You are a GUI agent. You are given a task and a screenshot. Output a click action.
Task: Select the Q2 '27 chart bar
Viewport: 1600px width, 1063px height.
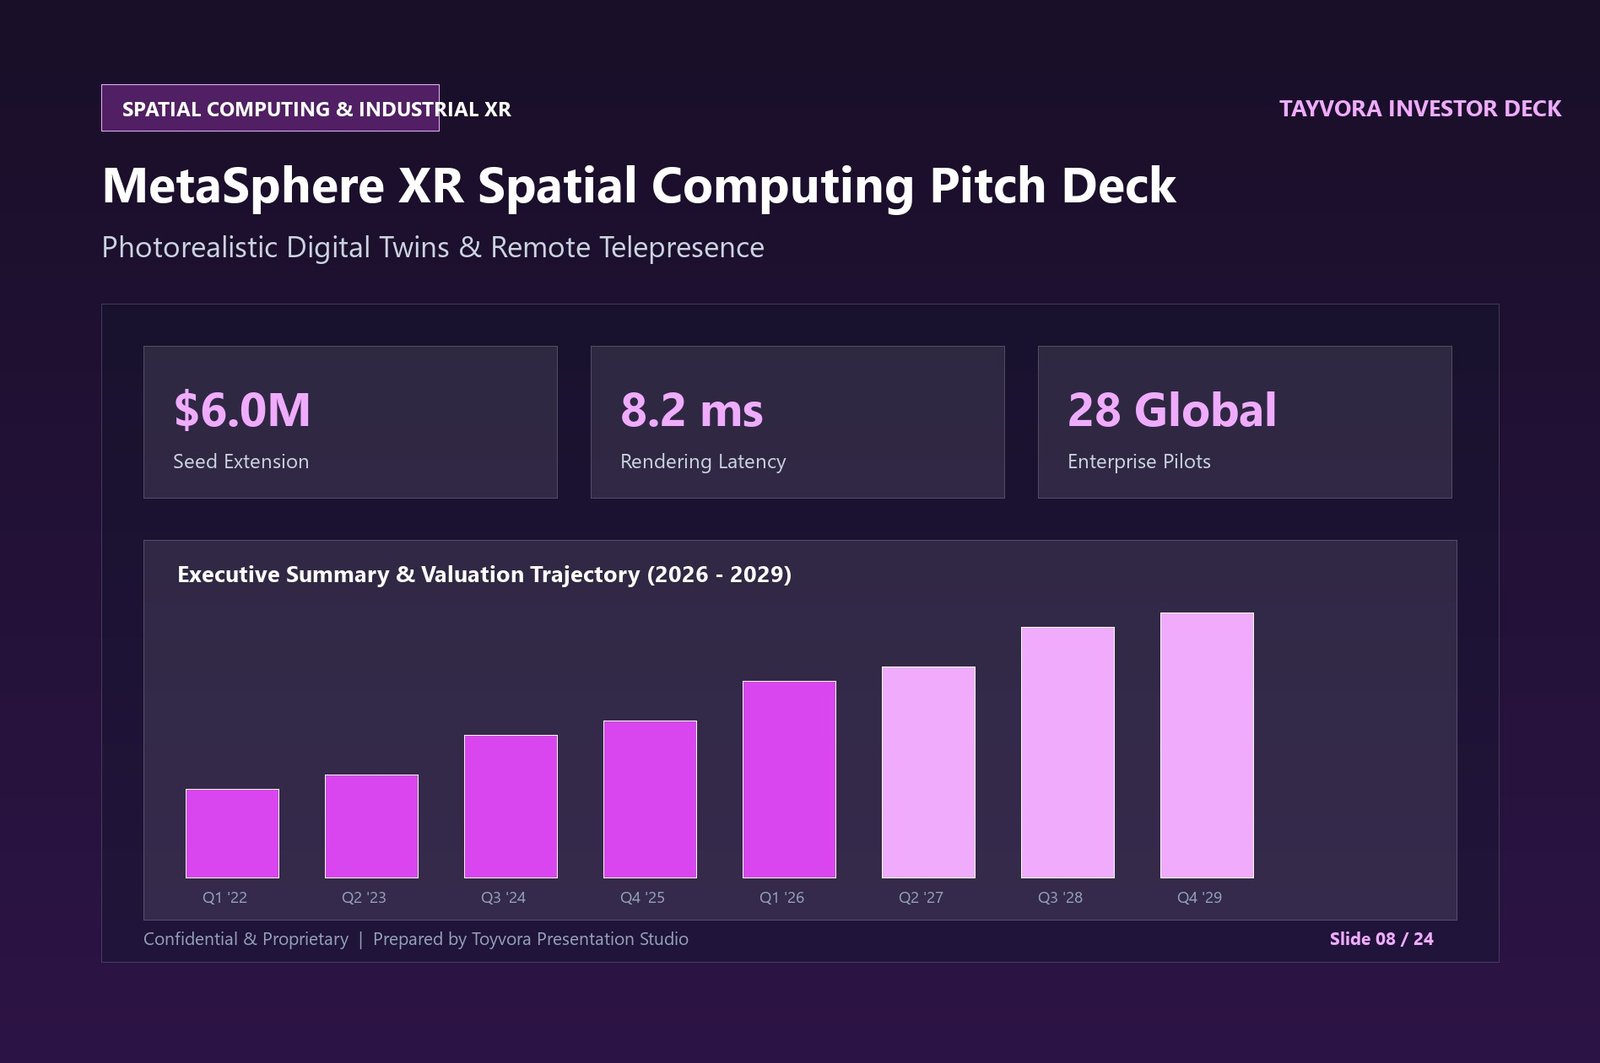pos(928,772)
